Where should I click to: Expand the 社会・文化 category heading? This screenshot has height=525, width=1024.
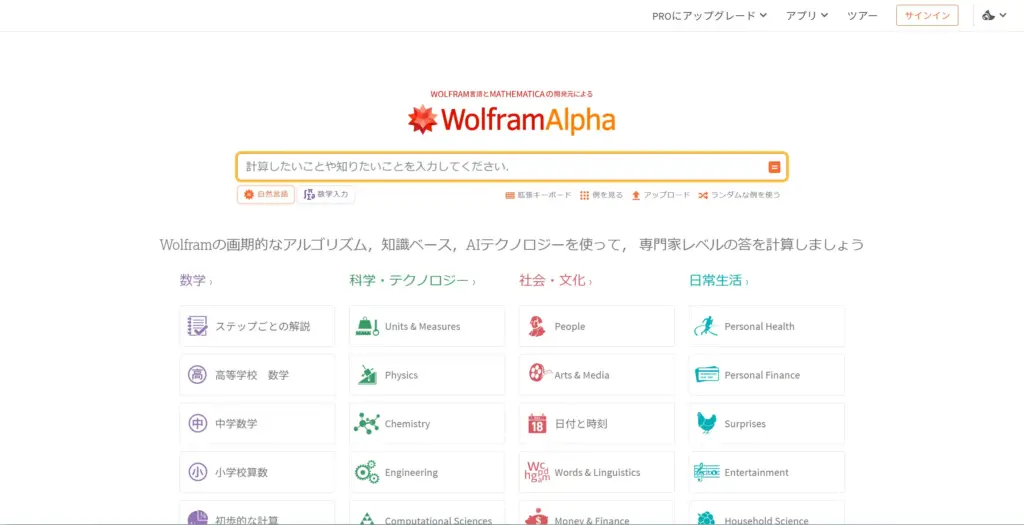click(x=556, y=281)
